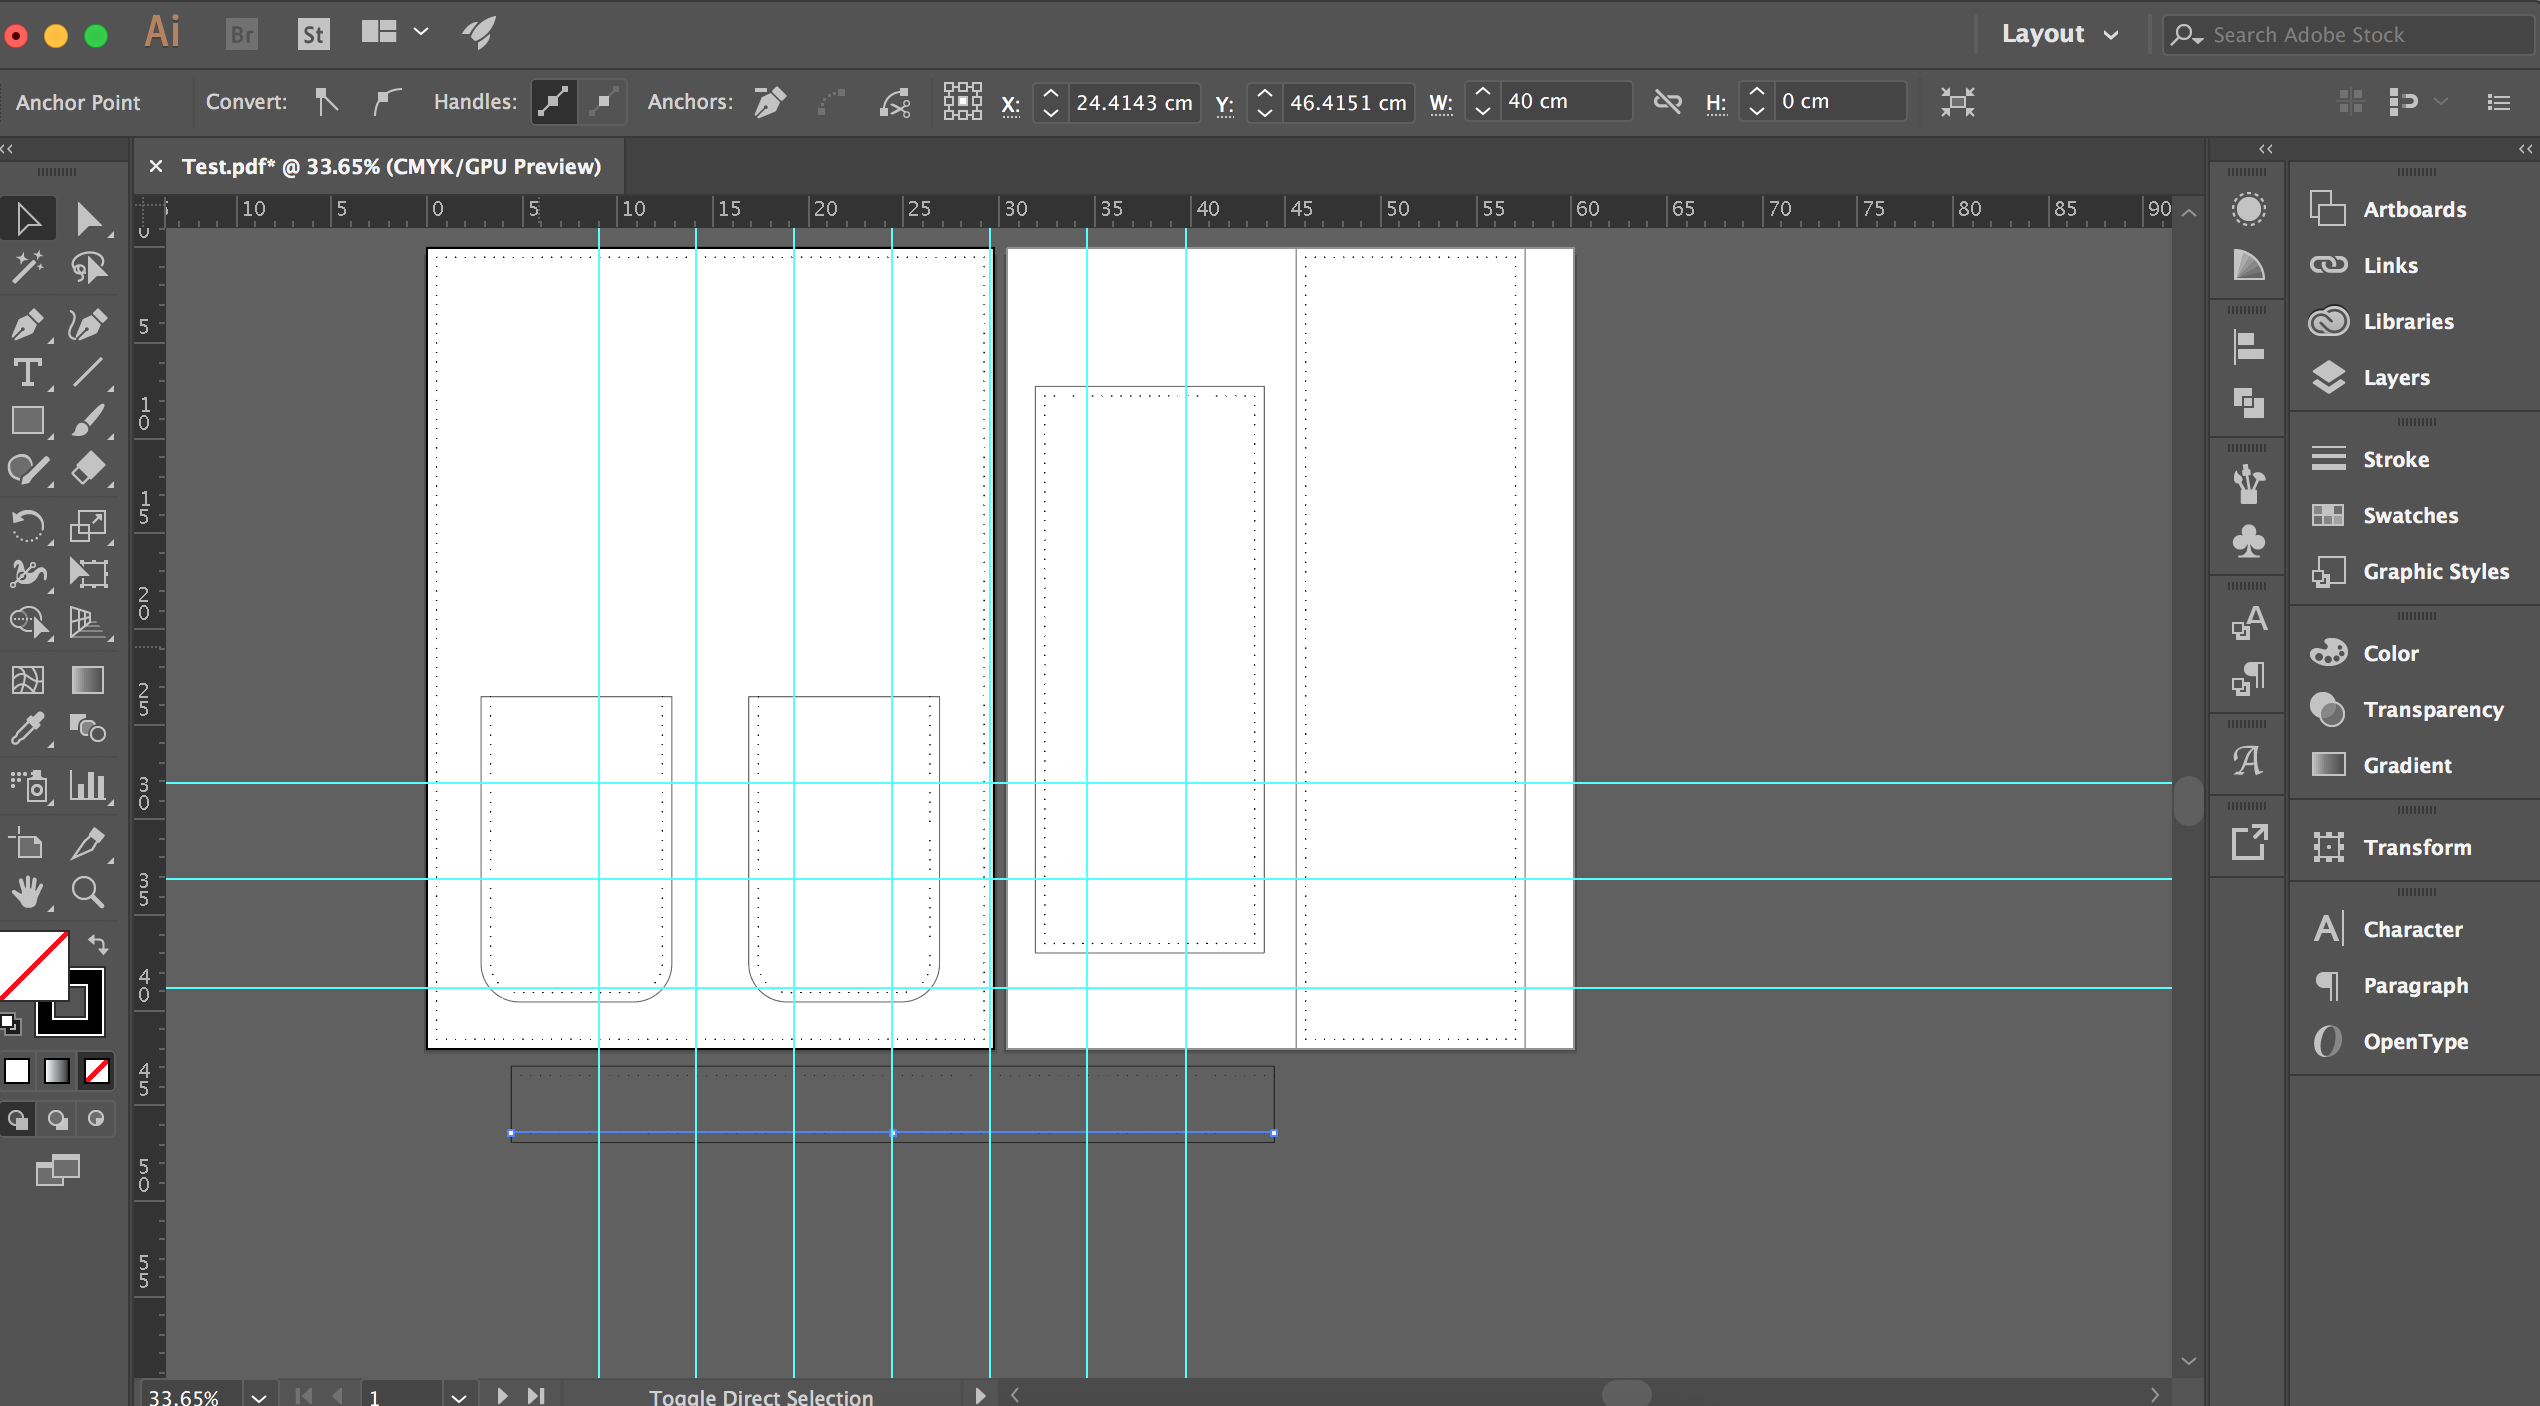Enable hiding handles for multiple selected anchors
The width and height of the screenshot is (2540, 1406).
click(x=603, y=101)
